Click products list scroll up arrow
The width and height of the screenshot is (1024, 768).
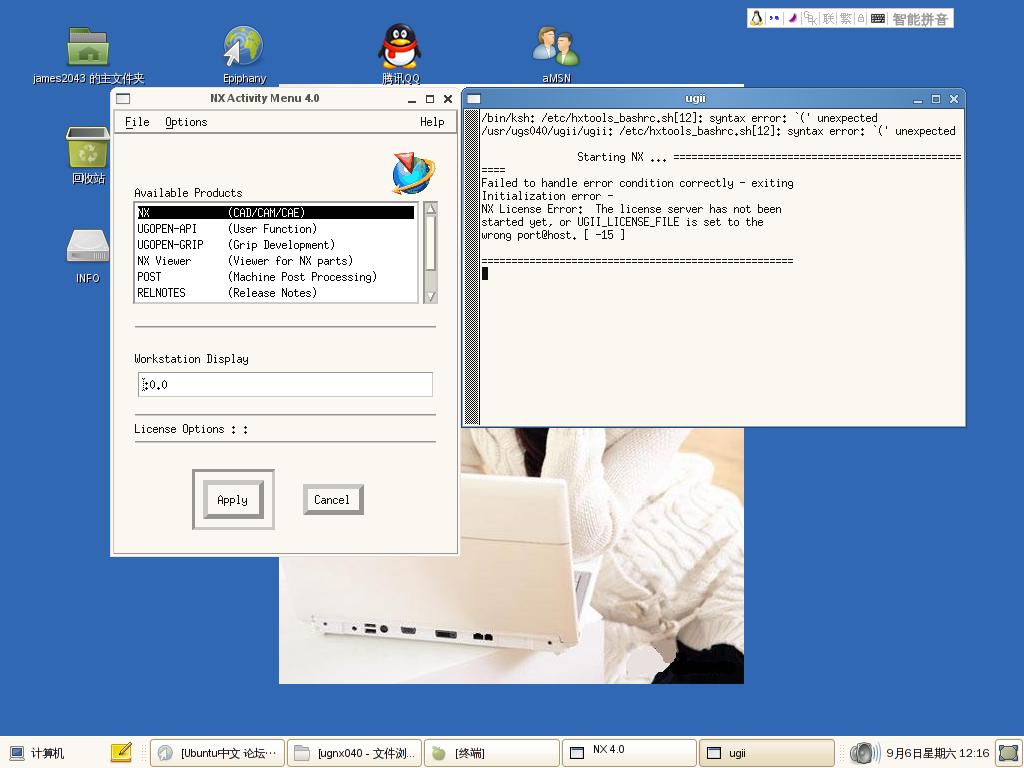point(430,208)
